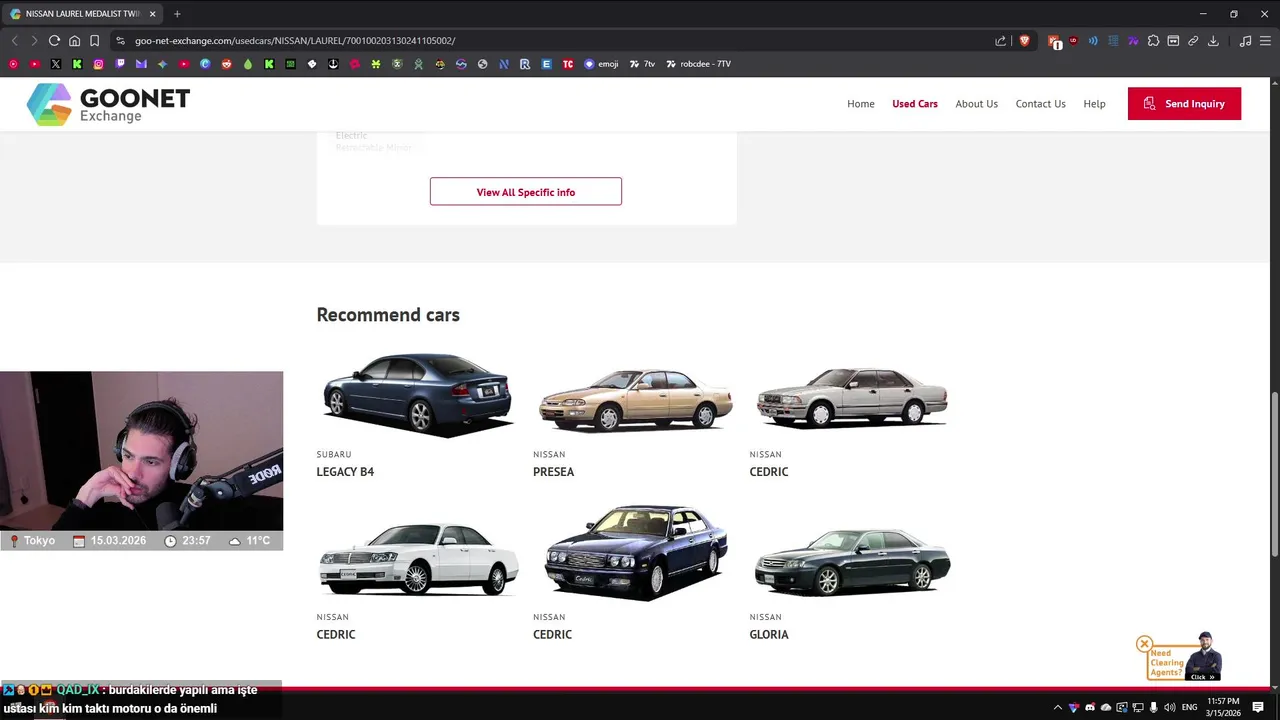The image size is (1280, 720).
Task: Open the browser hamburger menu
Action: [x=1265, y=41]
